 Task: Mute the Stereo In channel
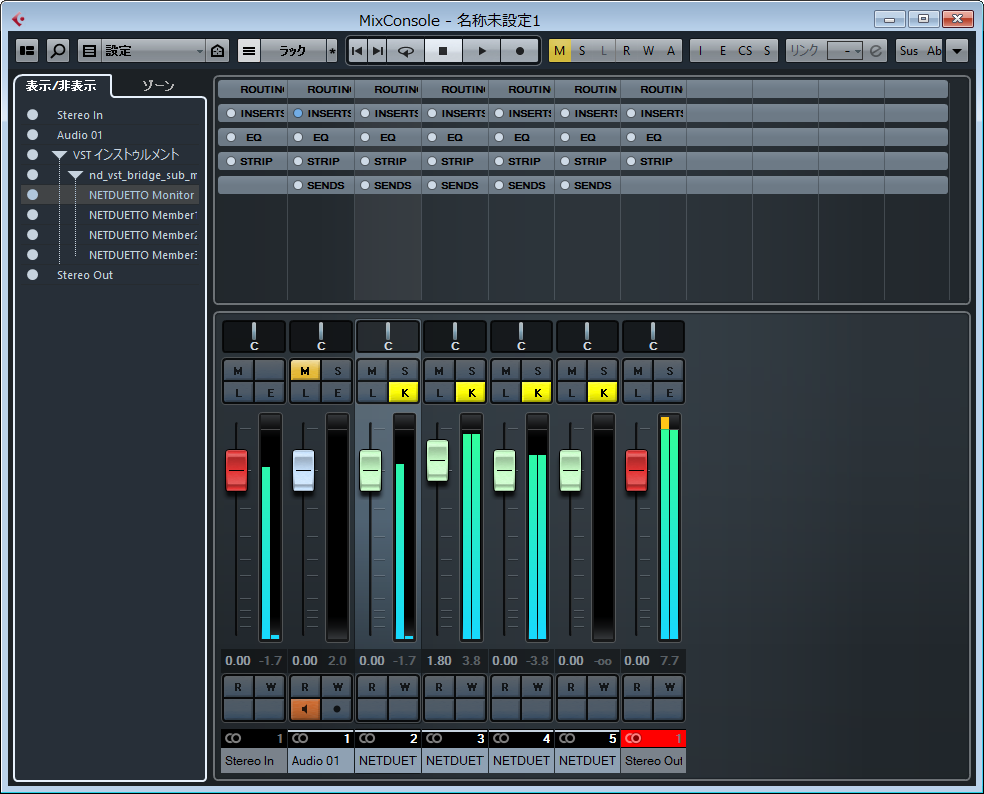pyautogui.click(x=238, y=371)
